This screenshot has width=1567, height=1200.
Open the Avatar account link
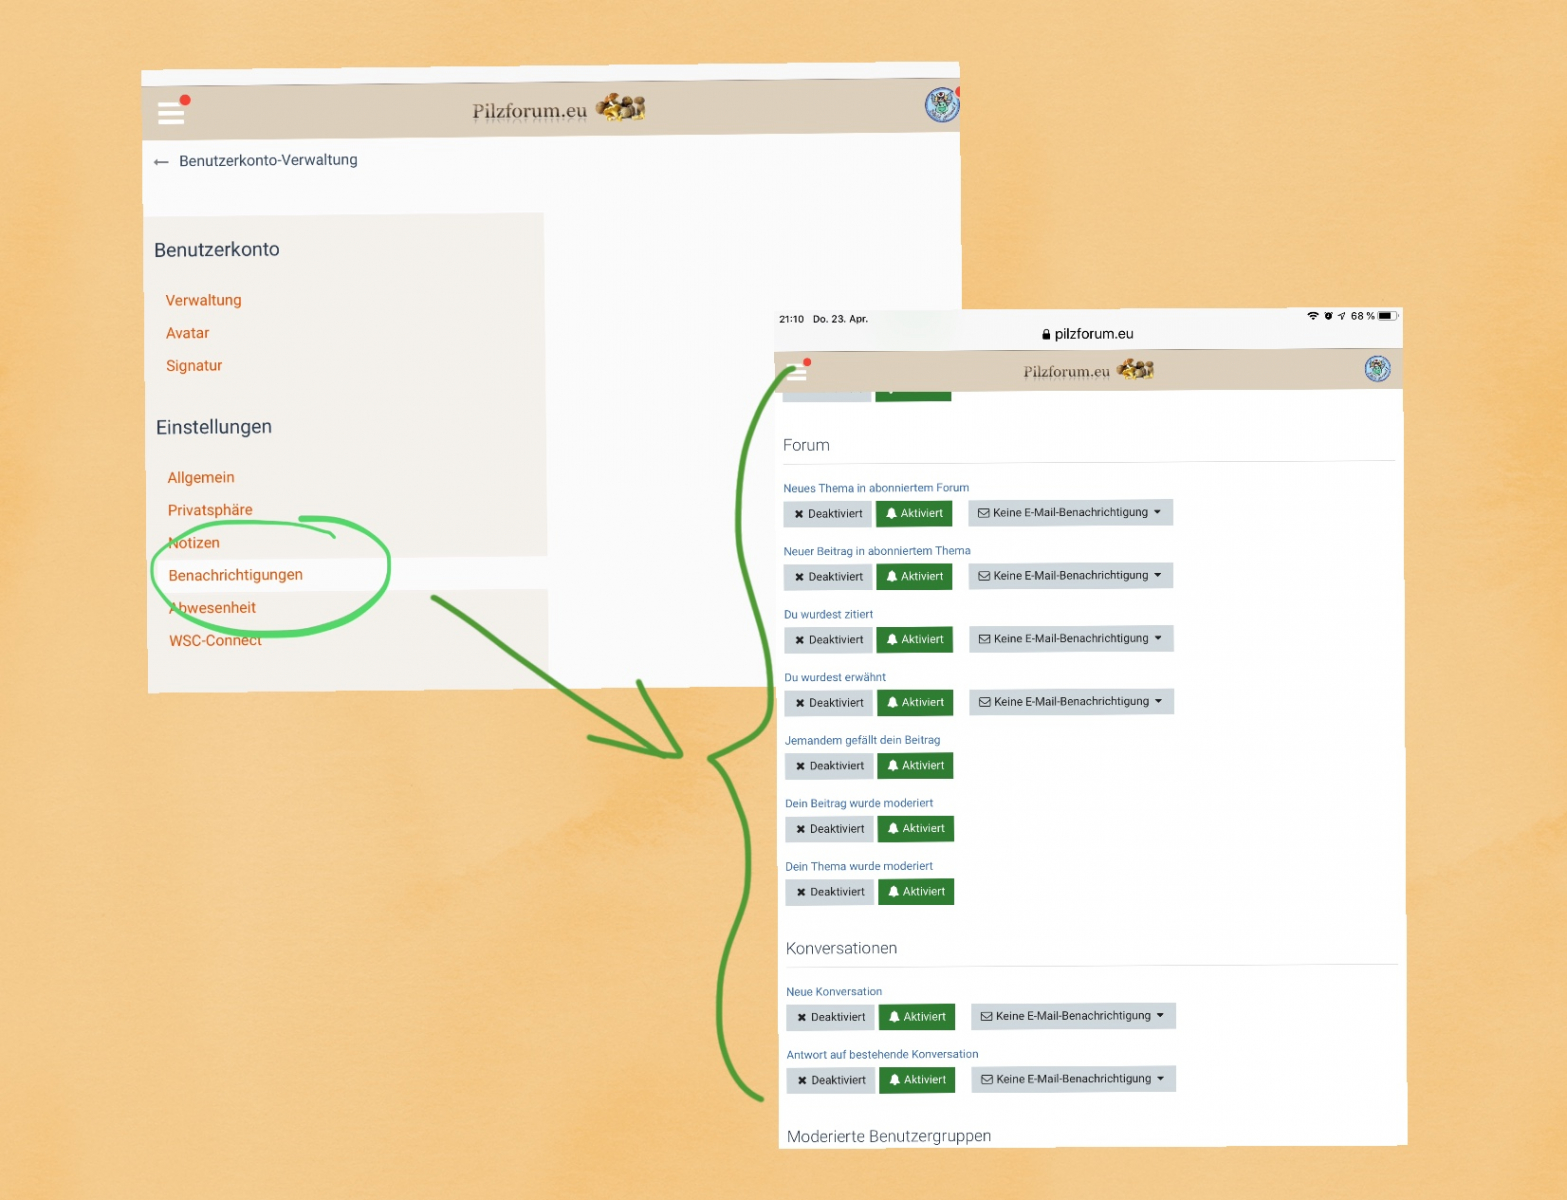click(x=187, y=333)
